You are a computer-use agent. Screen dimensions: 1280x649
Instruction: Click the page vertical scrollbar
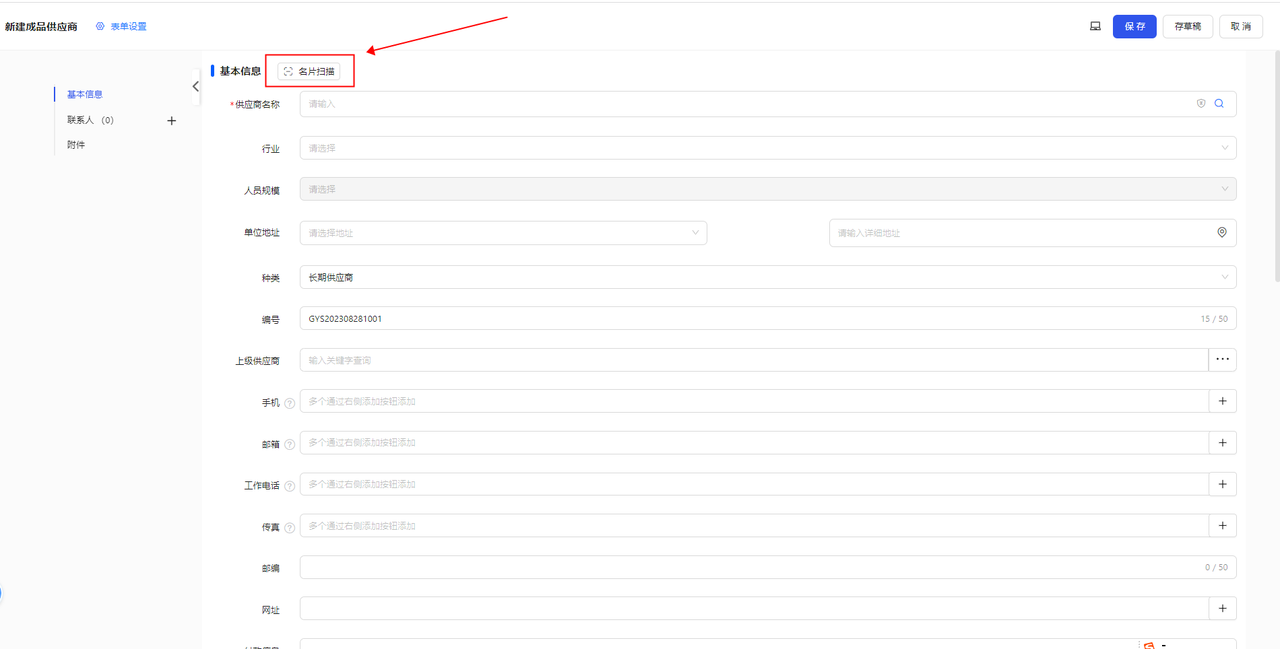coord(1275,165)
